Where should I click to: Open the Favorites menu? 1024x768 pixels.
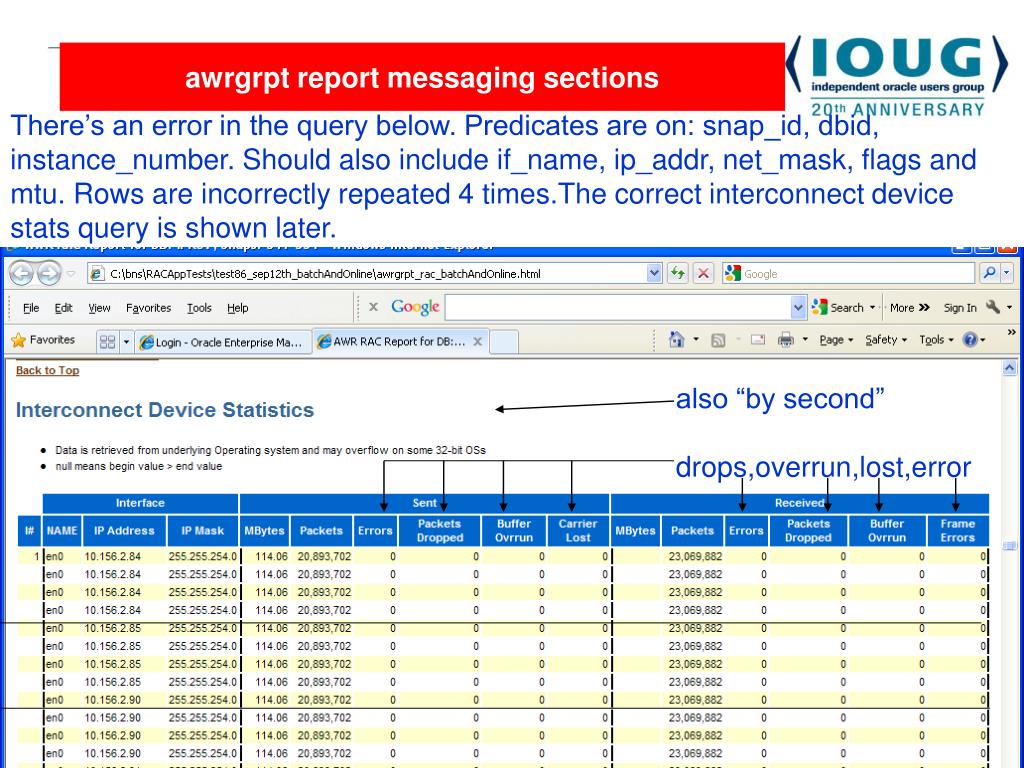point(148,308)
